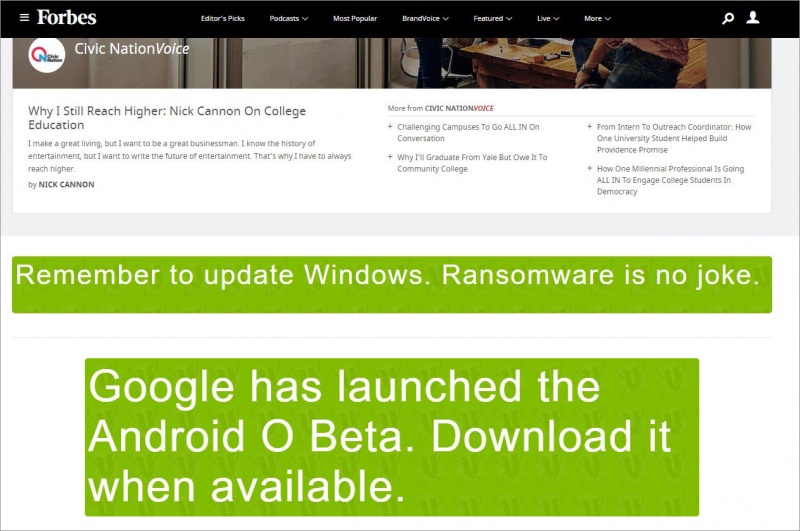Open How One Millennial Professional article
The image size is (800, 531).
[x=670, y=180]
